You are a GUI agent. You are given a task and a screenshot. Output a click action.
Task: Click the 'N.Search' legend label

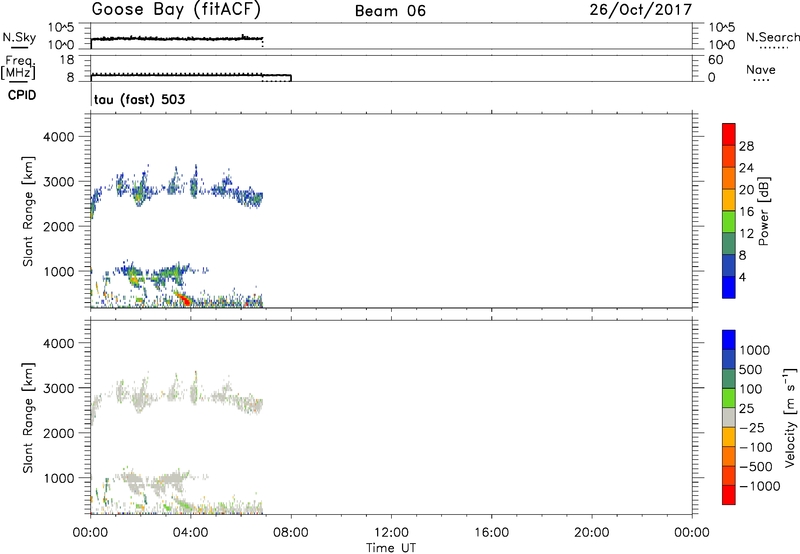click(772, 37)
